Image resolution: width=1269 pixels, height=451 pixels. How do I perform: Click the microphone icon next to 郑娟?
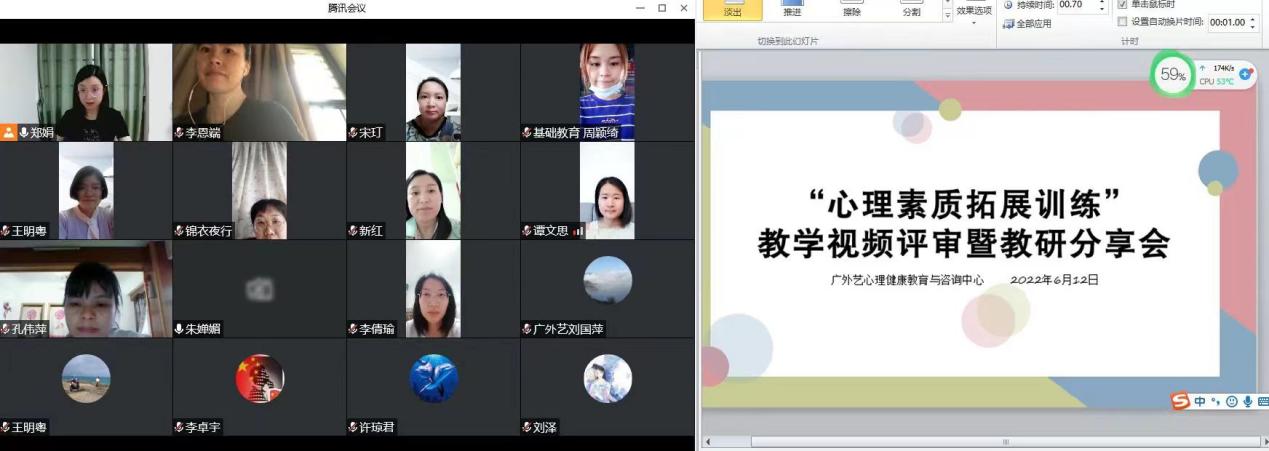pyautogui.click(x=24, y=132)
